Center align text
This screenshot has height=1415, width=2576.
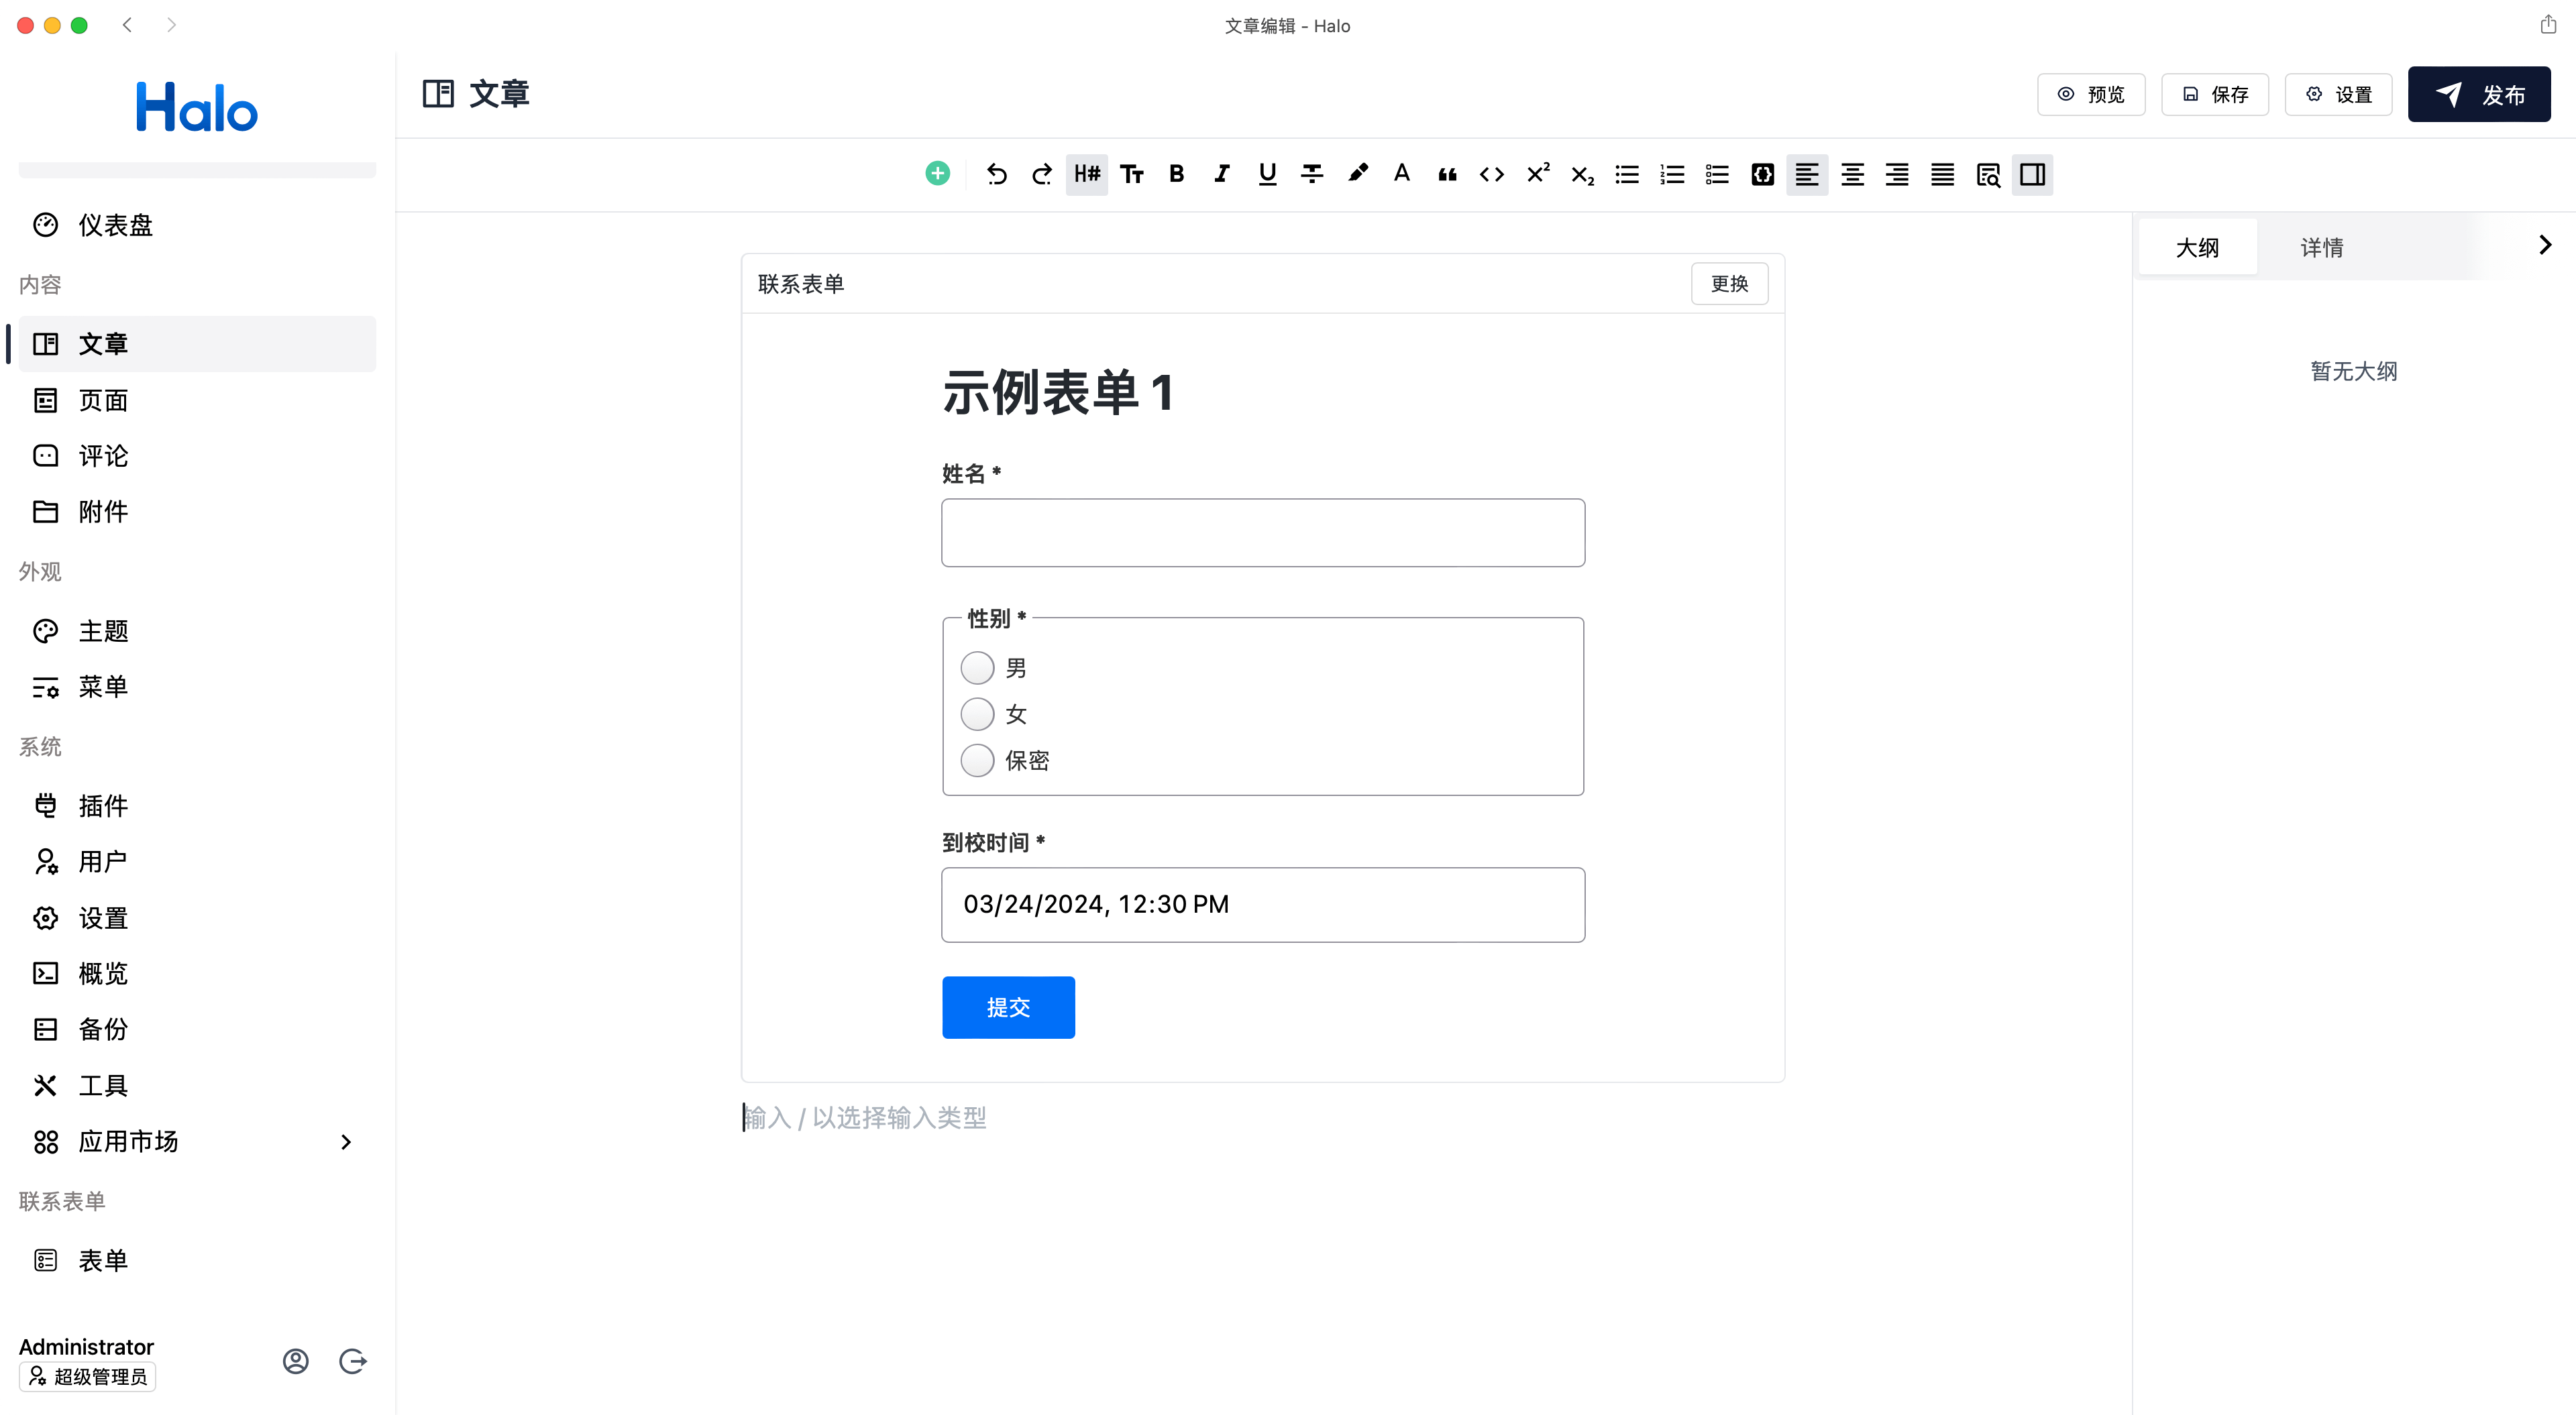pos(1852,174)
